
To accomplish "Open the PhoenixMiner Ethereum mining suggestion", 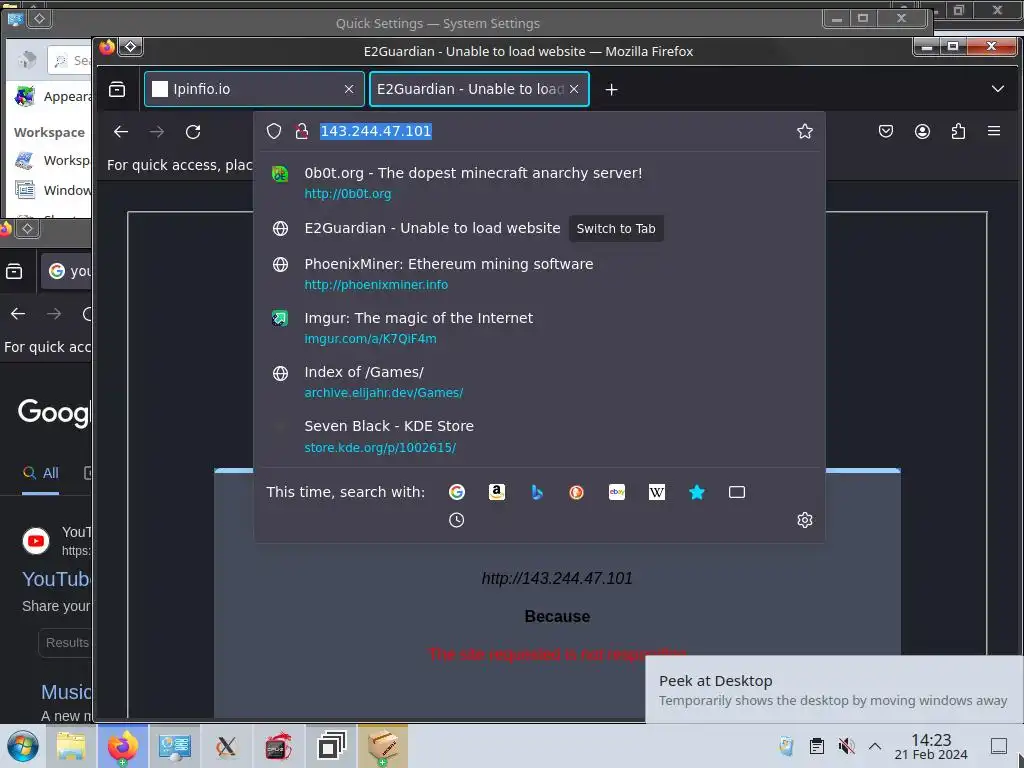I will click(x=539, y=274).
